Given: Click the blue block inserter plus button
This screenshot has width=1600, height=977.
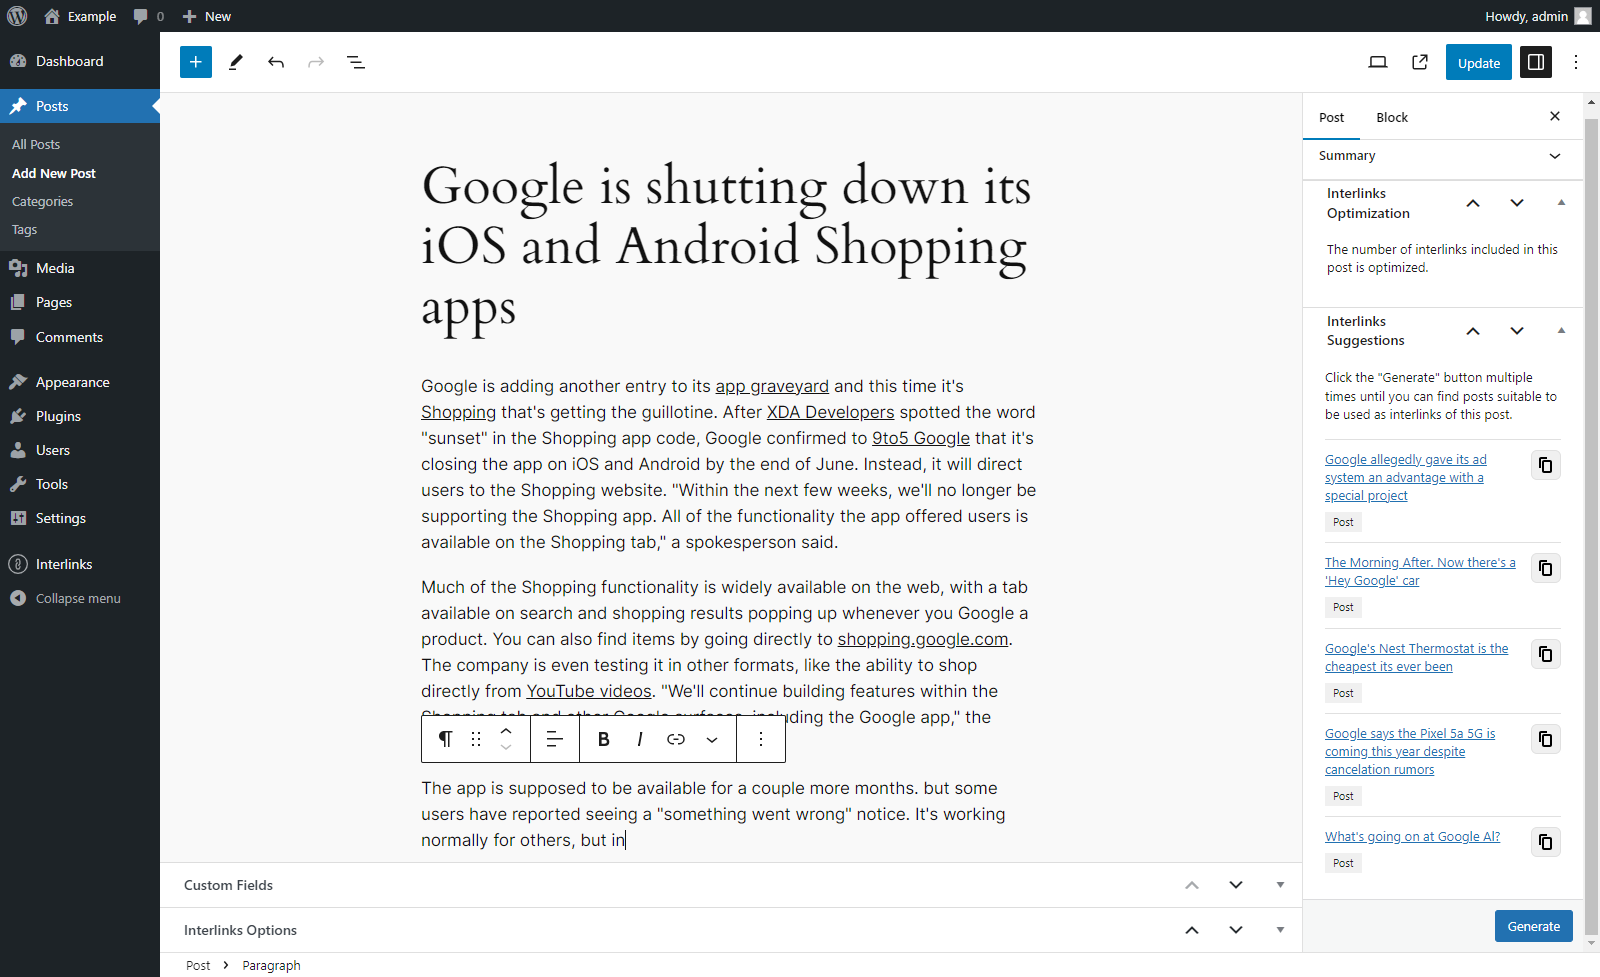Looking at the screenshot, I should click(196, 62).
